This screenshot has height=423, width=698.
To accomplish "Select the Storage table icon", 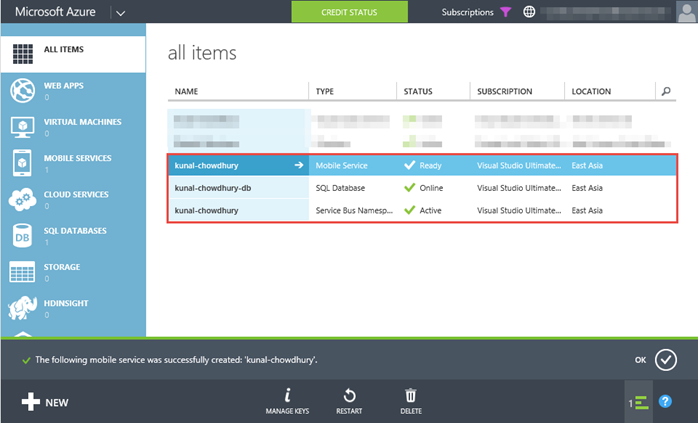I will click(x=22, y=272).
